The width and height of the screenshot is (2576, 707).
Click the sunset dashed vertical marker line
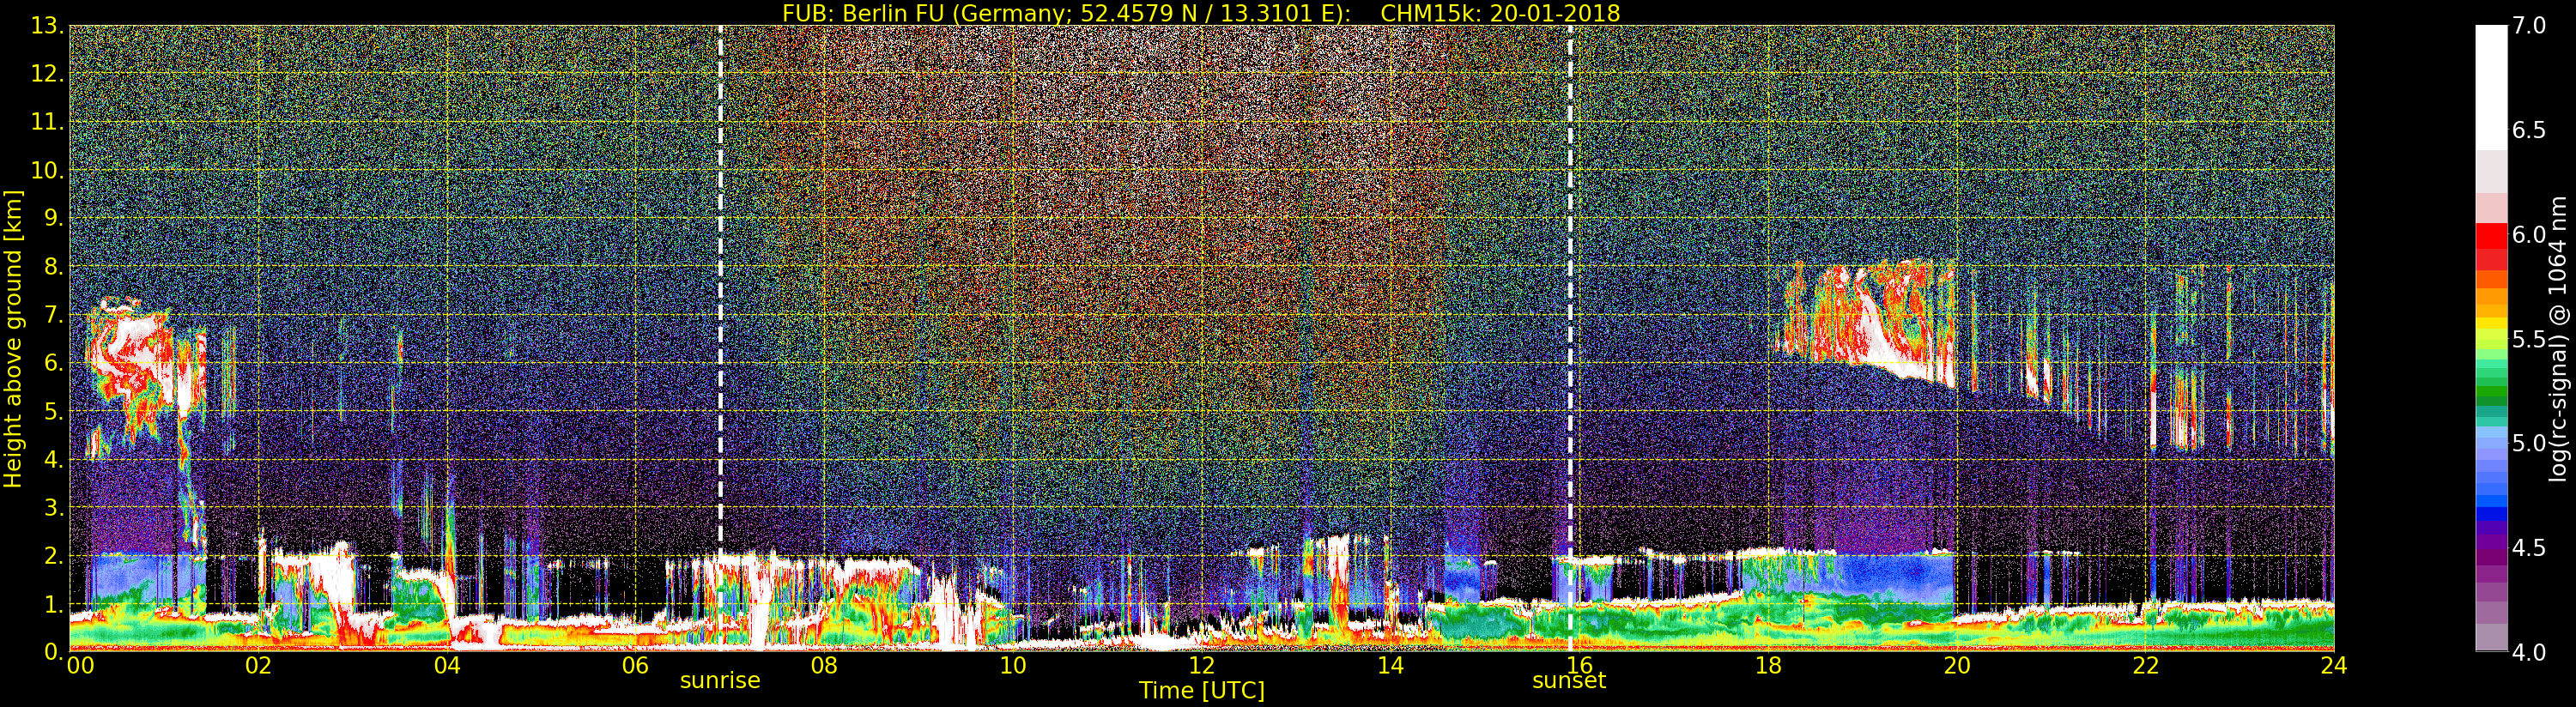1570,338
